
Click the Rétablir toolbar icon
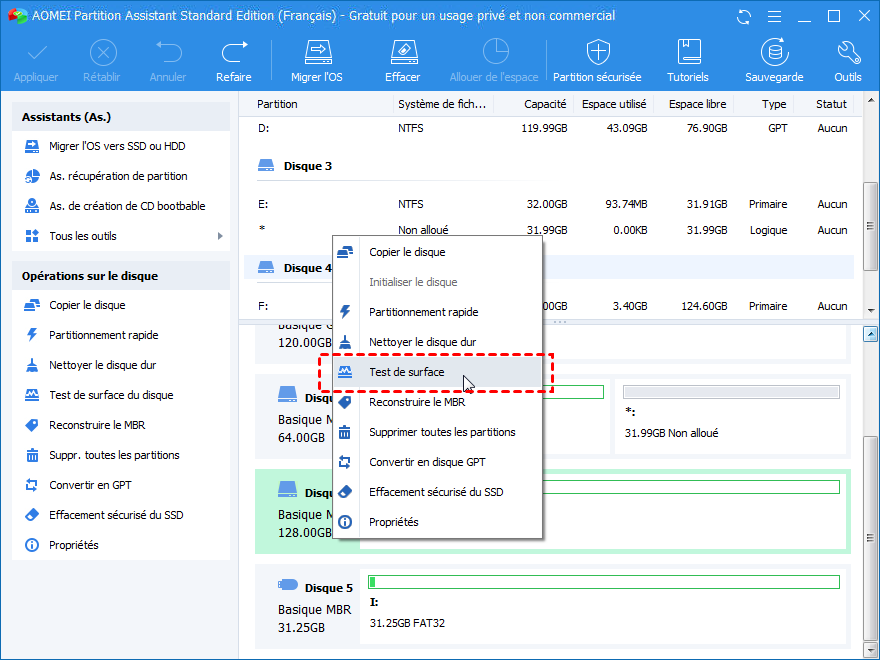[x=102, y=61]
